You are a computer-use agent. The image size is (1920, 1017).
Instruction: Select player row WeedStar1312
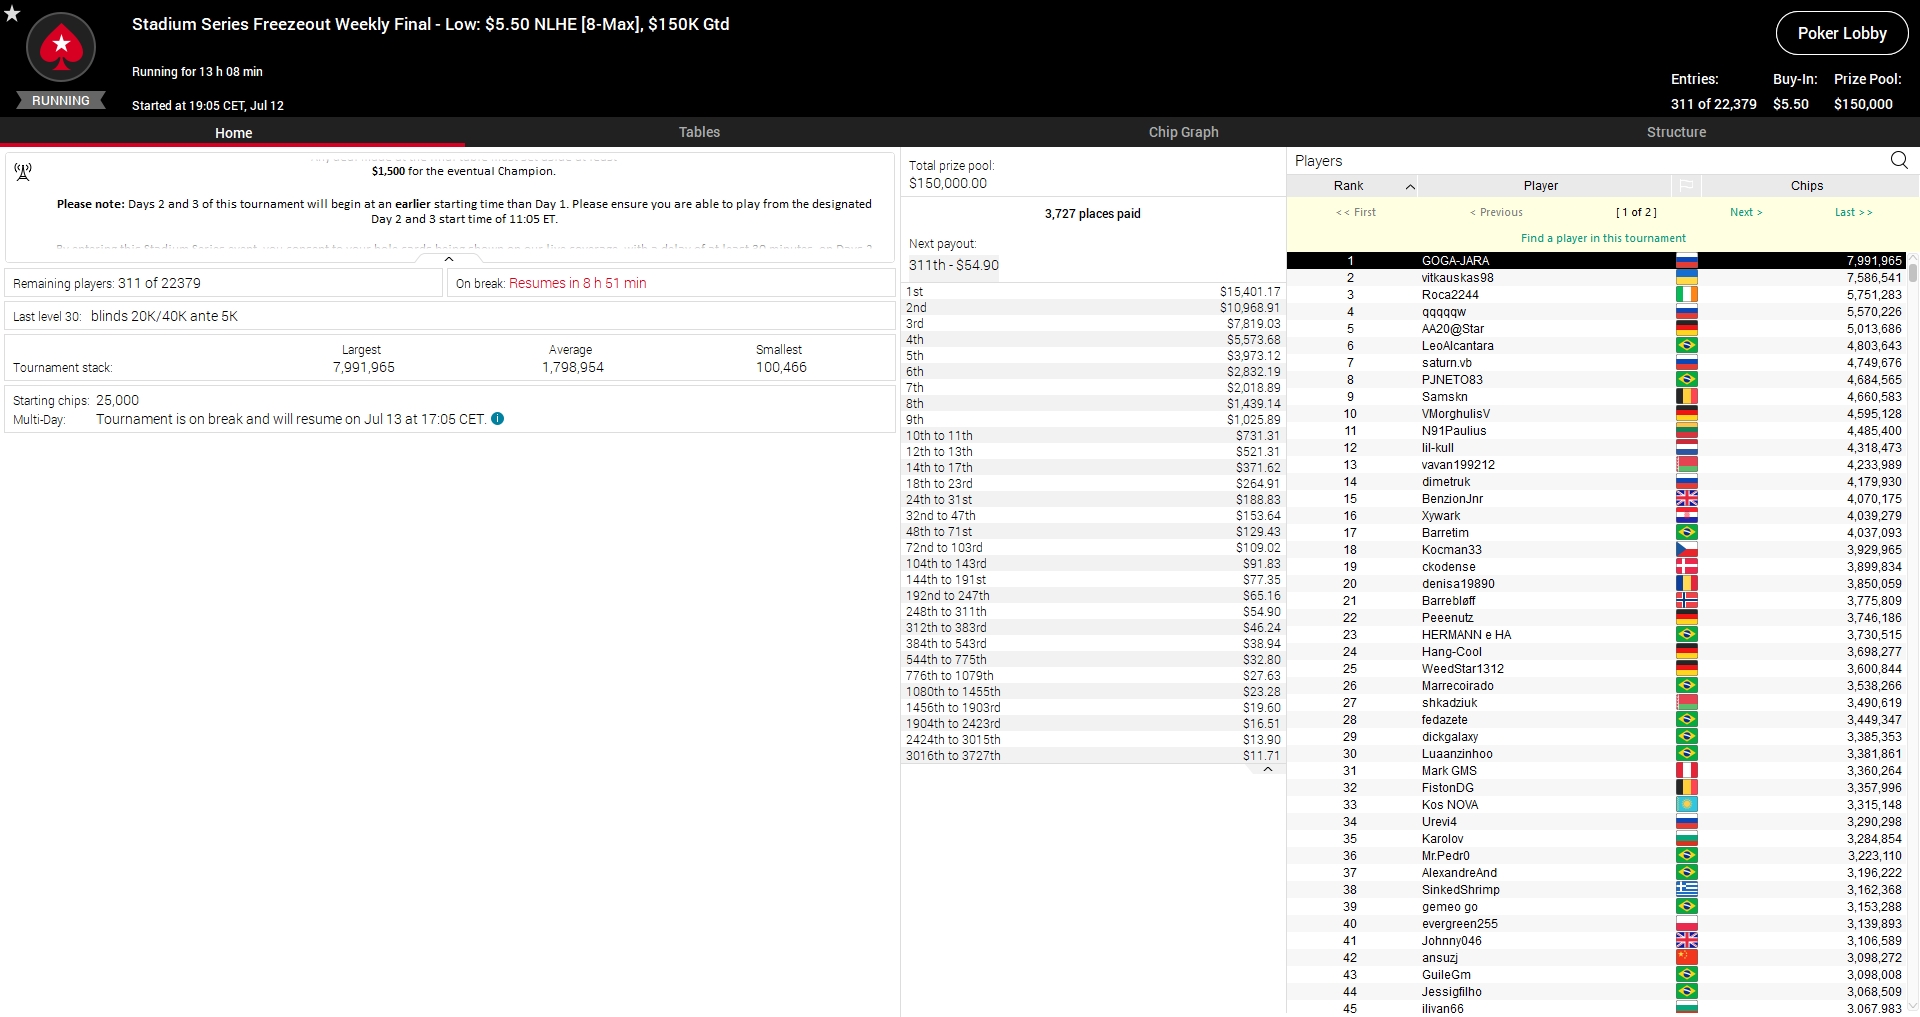point(1596,669)
